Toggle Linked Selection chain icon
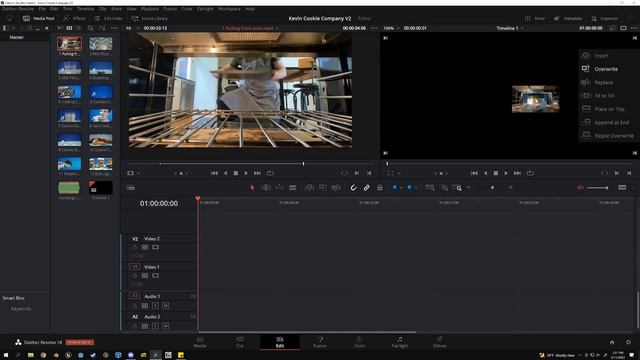This screenshot has height=360, width=640. point(367,188)
